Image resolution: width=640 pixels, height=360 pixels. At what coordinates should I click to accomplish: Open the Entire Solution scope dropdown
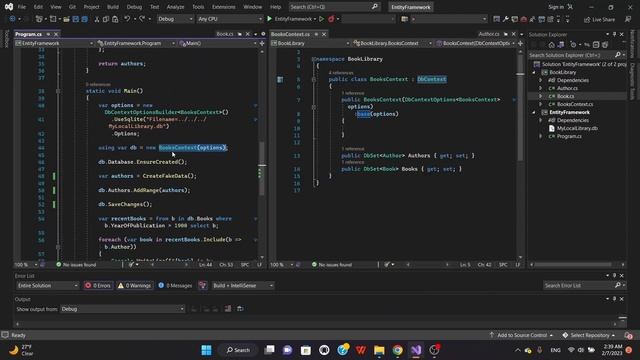(x=47, y=285)
